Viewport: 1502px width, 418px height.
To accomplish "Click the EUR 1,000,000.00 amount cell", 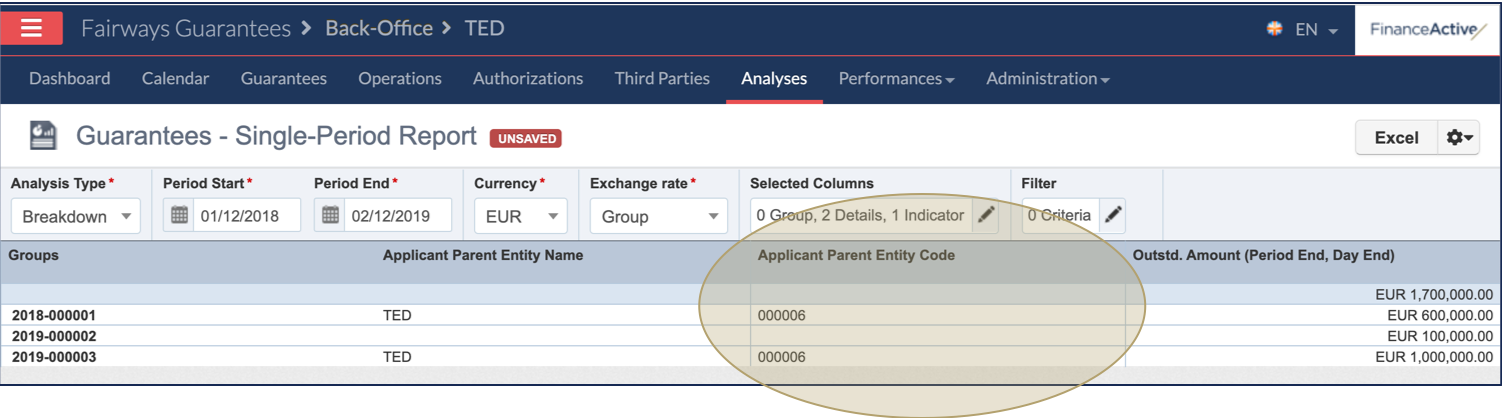I will [1435, 356].
